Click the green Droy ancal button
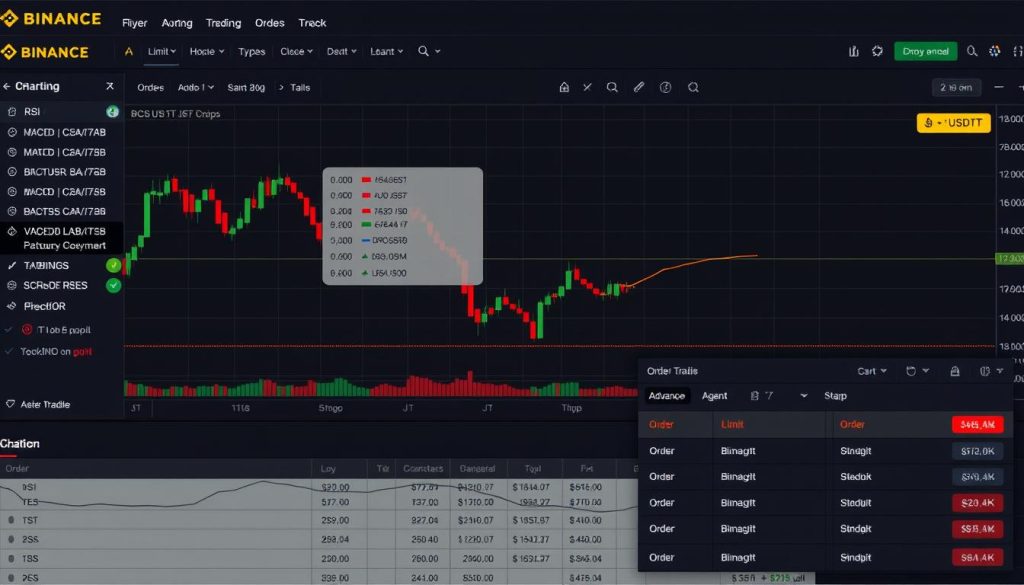1024x585 pixels. click(x=925, y=52)
